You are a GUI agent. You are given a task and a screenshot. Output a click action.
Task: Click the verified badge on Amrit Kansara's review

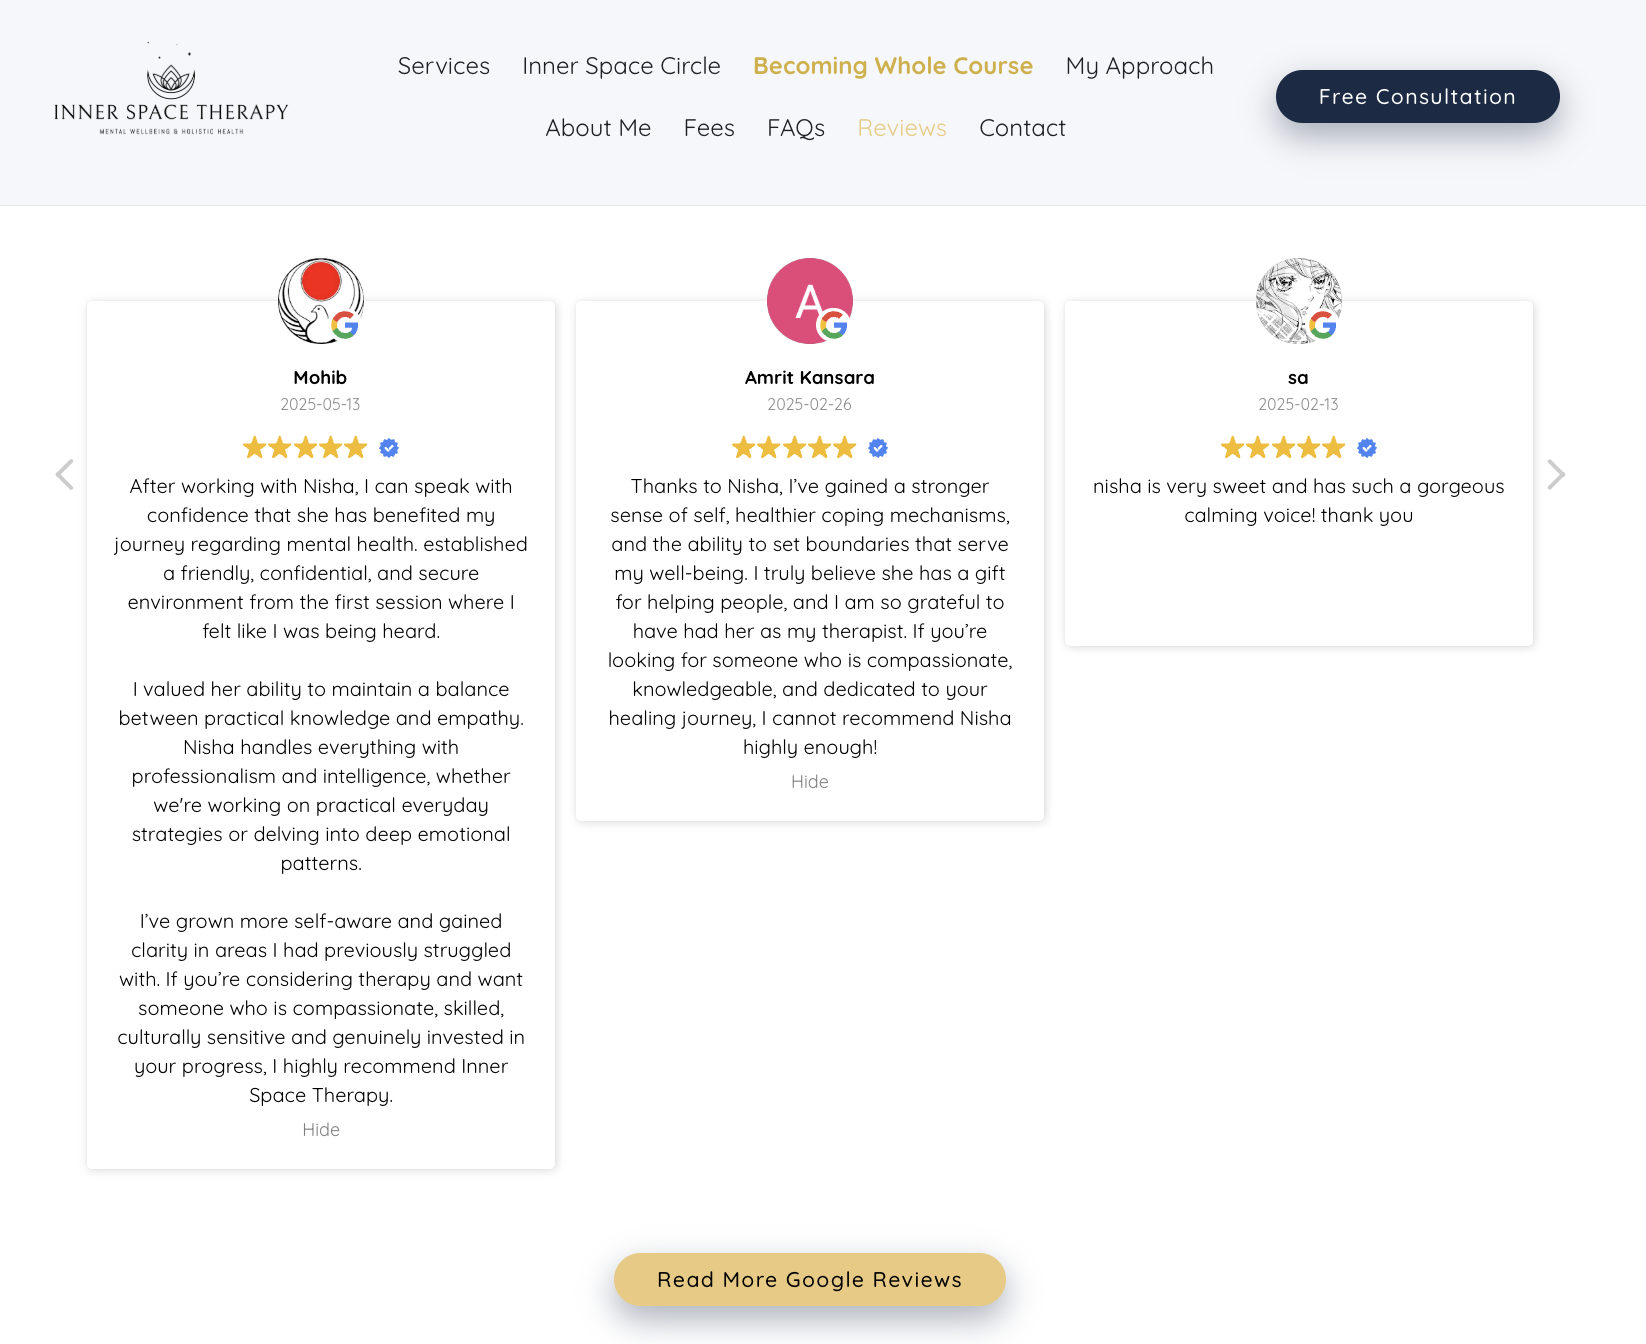[x=878, y=448]
